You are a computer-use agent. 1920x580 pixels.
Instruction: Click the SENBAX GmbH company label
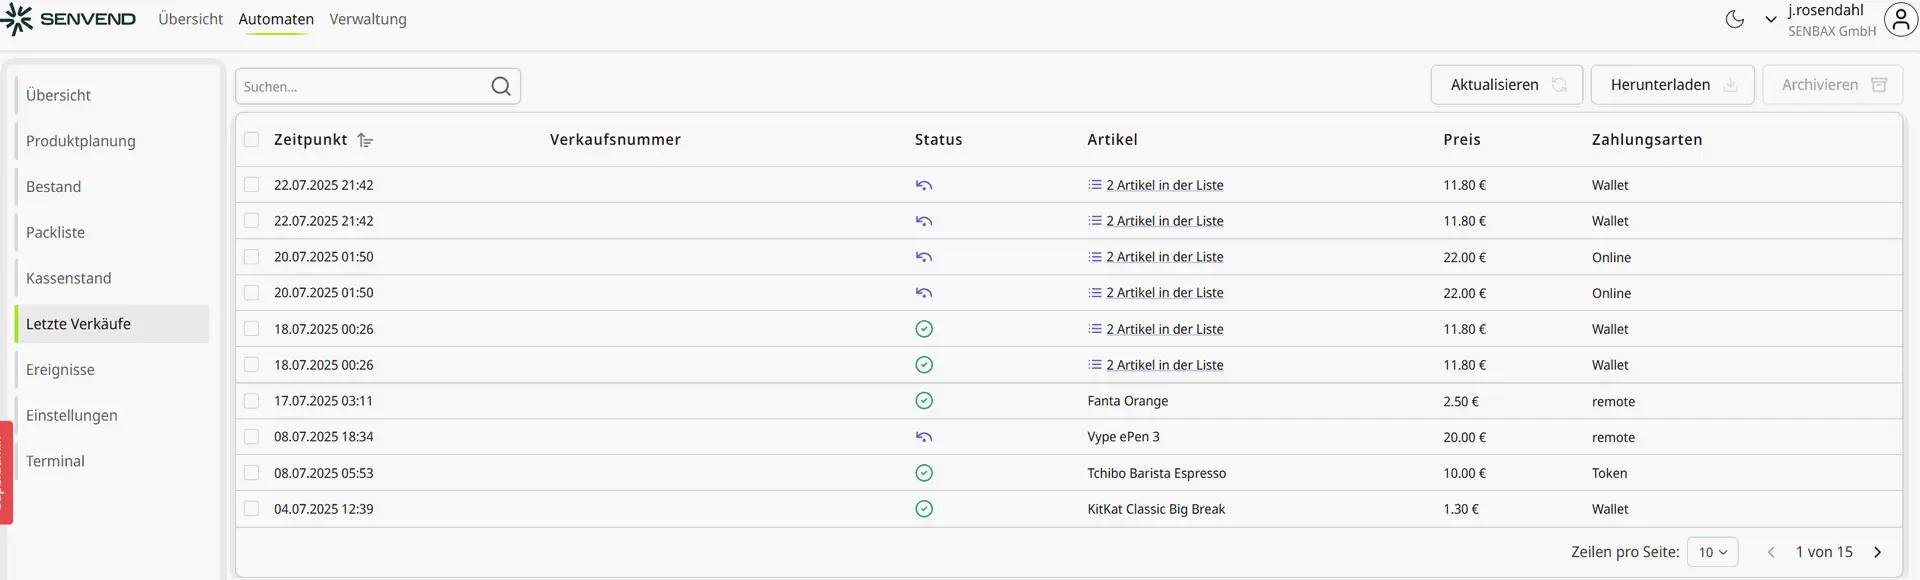[x=1832, y=31]
